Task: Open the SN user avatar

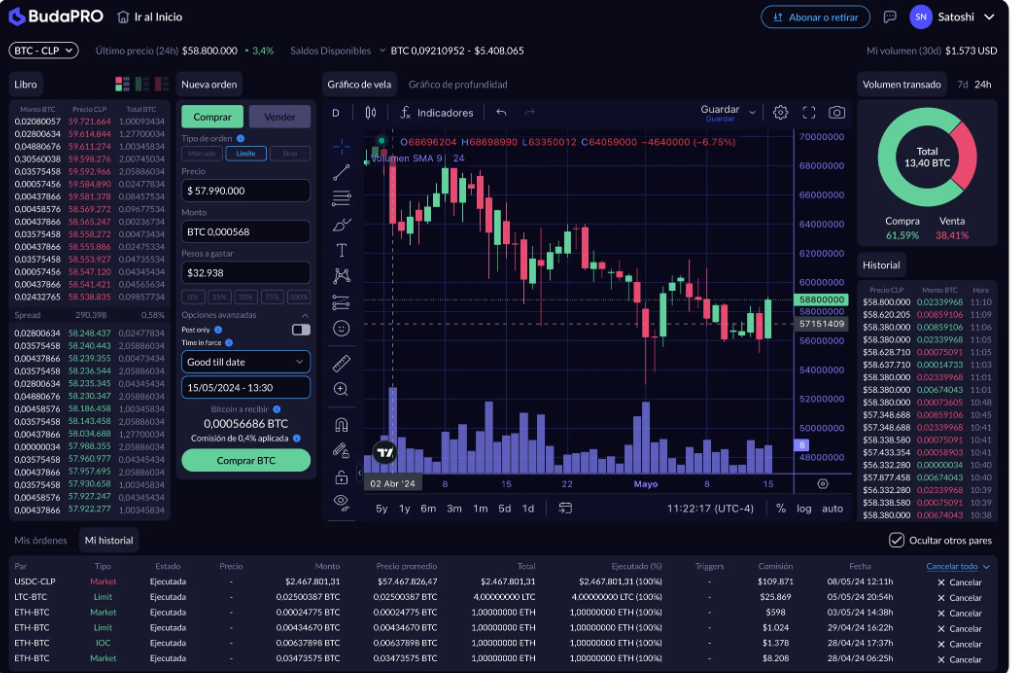Action: tap(921, 17)
